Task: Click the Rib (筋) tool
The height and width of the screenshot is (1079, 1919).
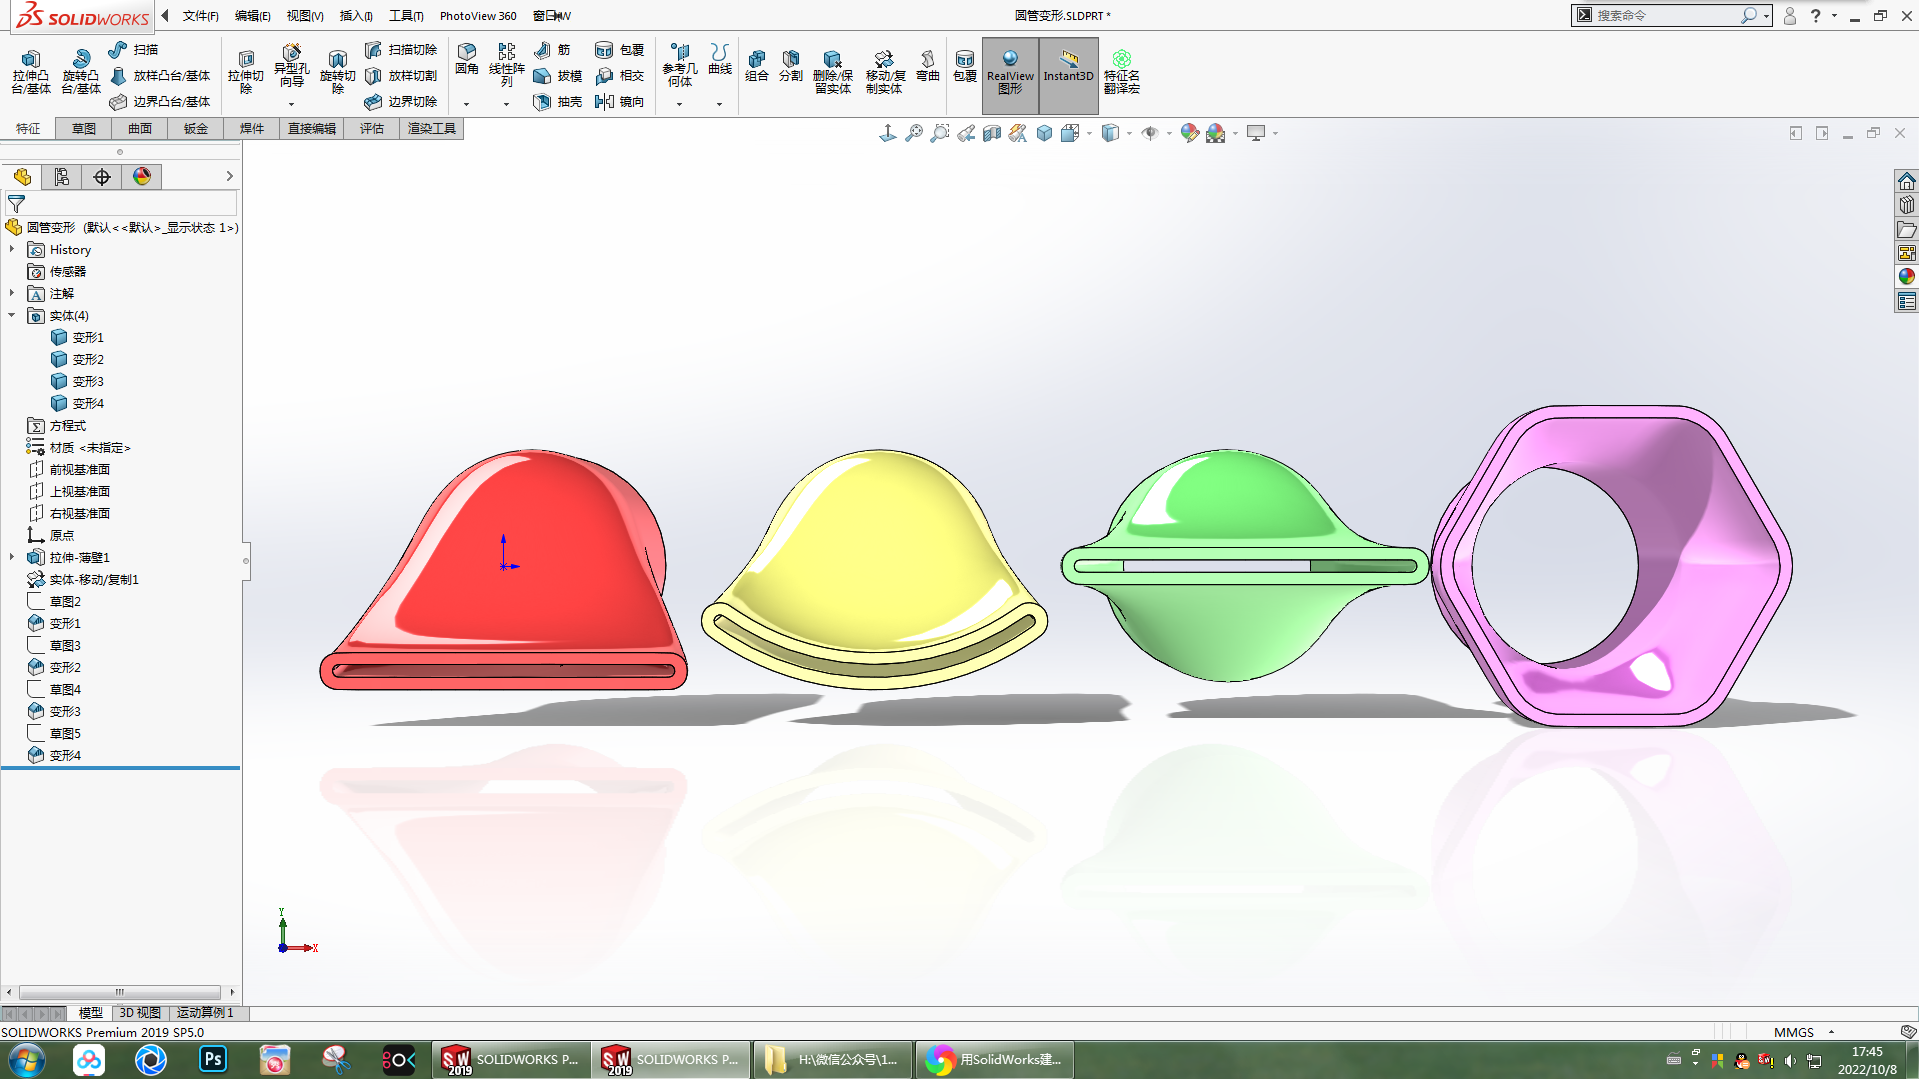Action: [x=552, y=49]
